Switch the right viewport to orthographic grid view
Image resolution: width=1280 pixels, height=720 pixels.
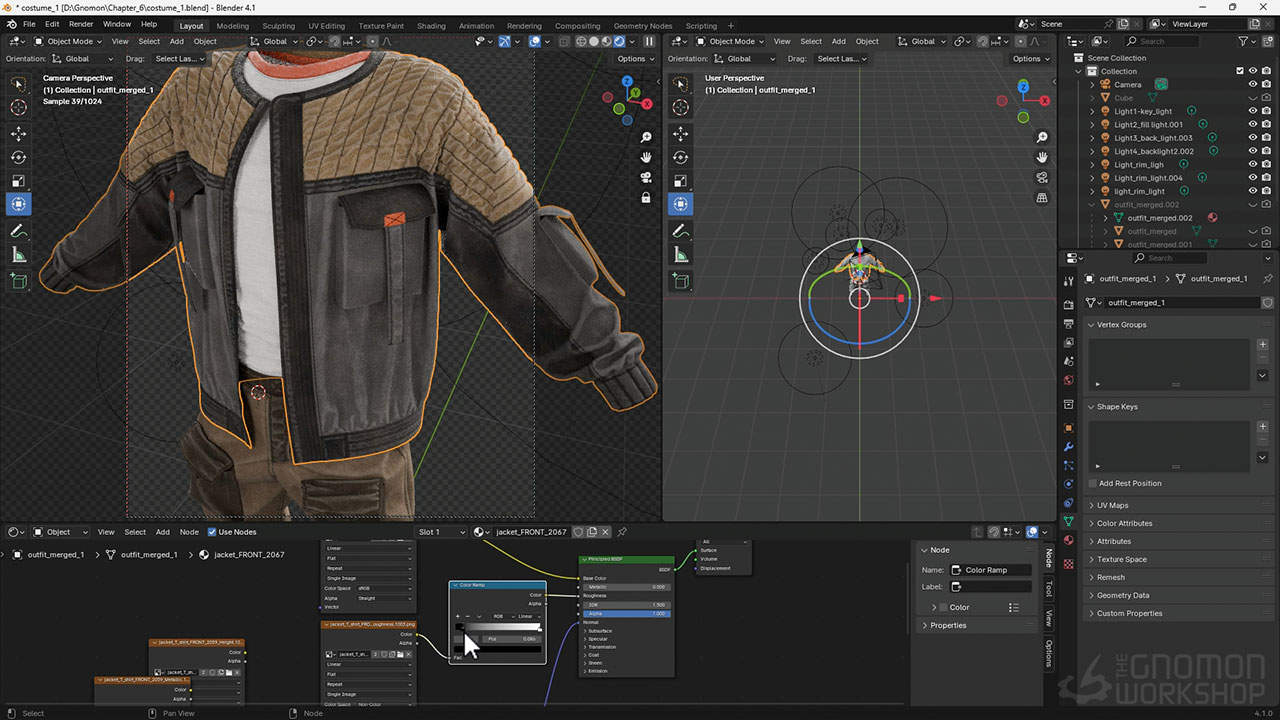[1042, 197]
